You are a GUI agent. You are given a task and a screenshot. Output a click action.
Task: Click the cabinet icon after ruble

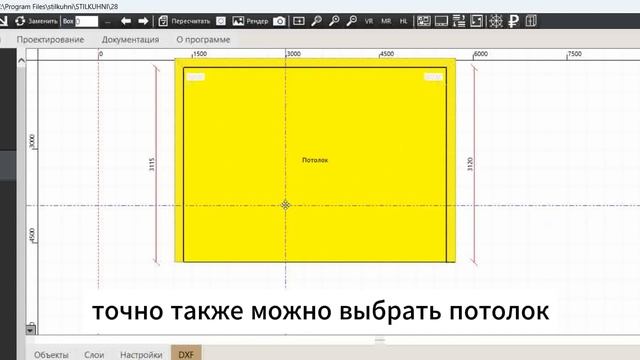531,21
